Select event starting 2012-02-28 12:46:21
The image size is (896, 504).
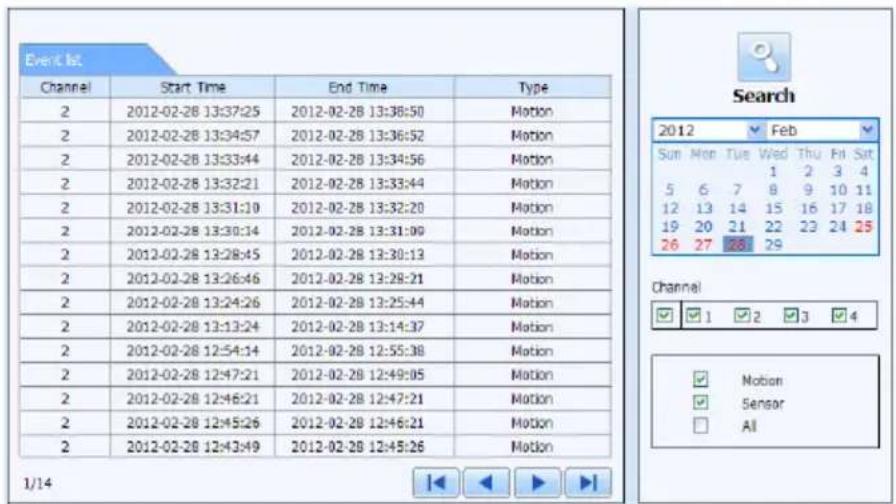315,399
